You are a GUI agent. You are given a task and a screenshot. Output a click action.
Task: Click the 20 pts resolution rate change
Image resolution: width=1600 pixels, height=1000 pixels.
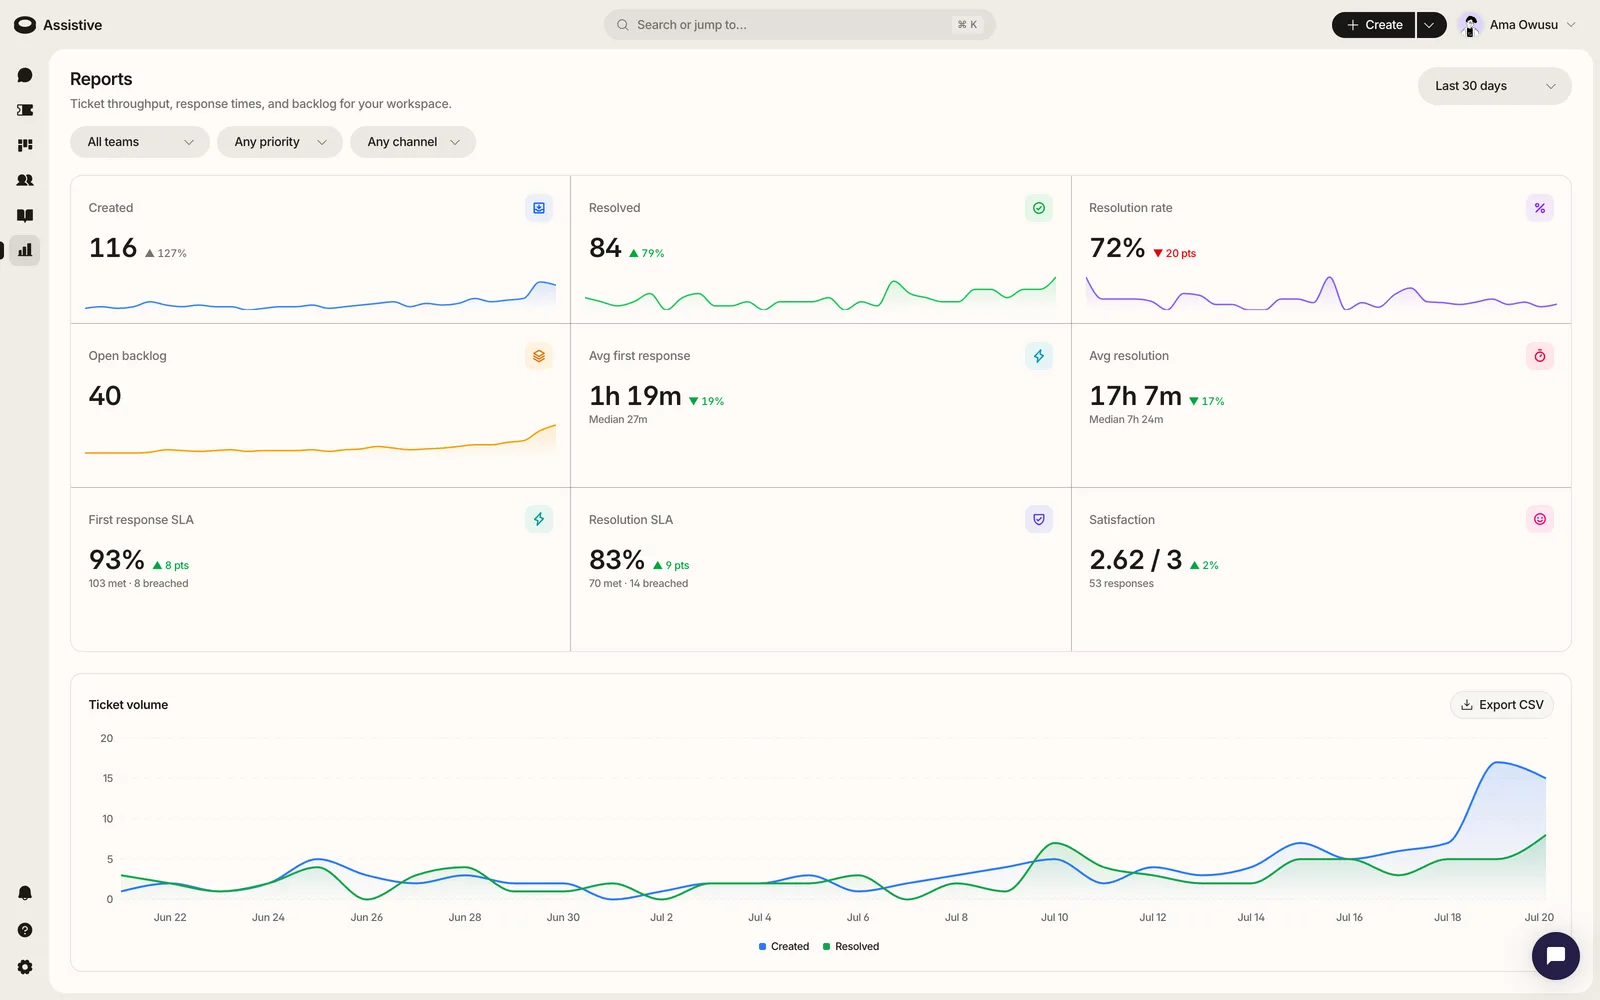click(x=1174, y=254)
